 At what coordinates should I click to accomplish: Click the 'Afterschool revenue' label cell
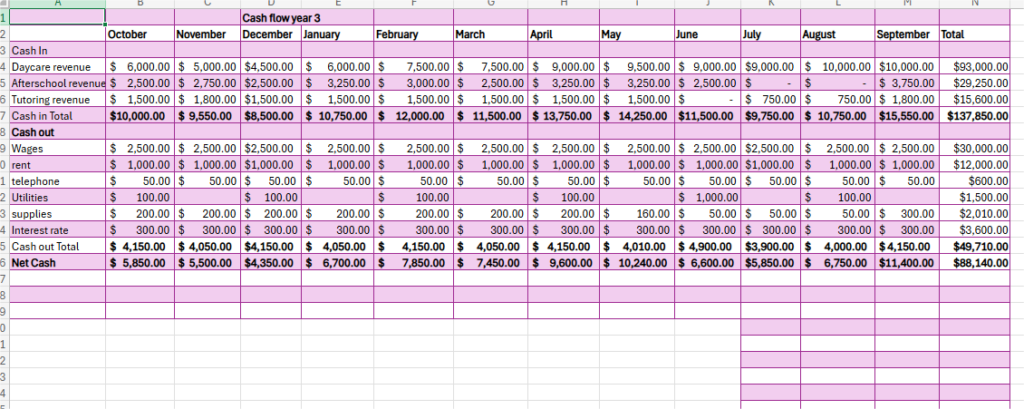point(54,83)
